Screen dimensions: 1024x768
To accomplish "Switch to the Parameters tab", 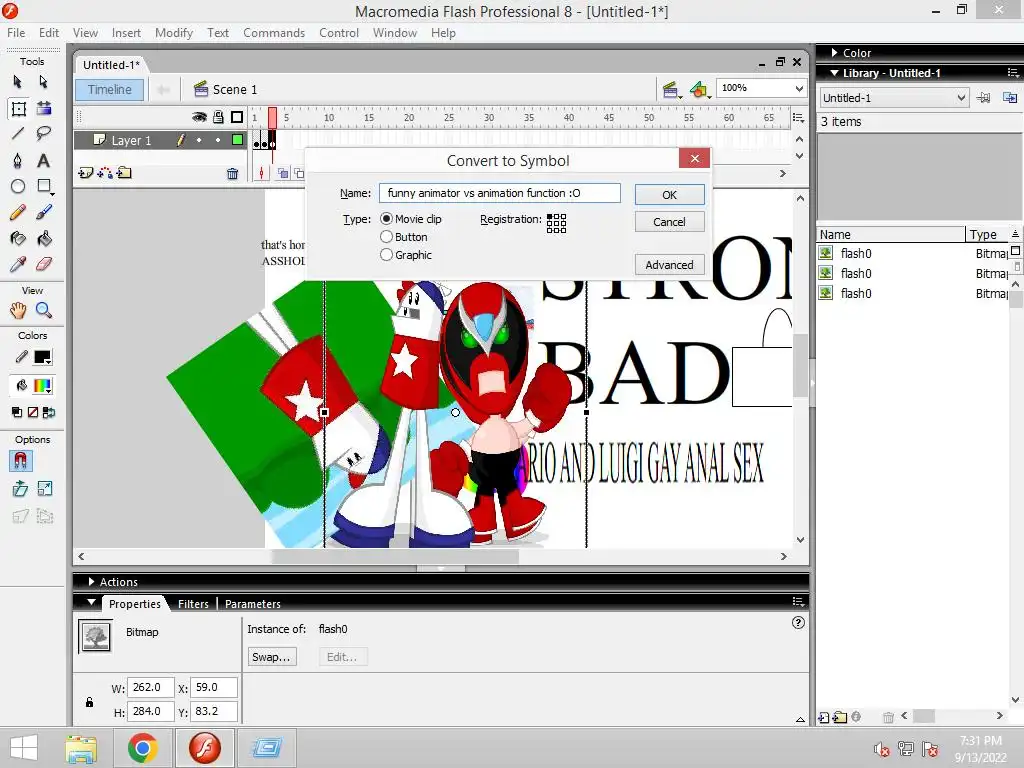I will click(x=253, y=603).
